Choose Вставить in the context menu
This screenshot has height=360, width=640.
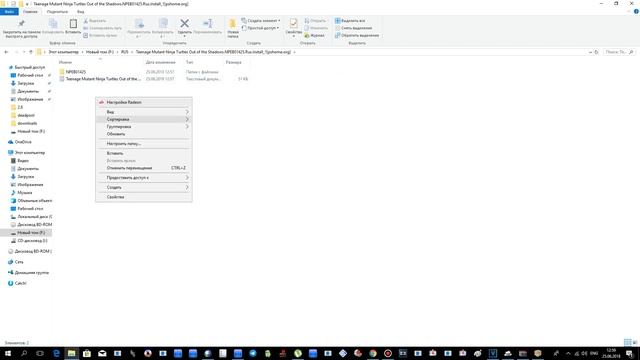click(144, 153)
